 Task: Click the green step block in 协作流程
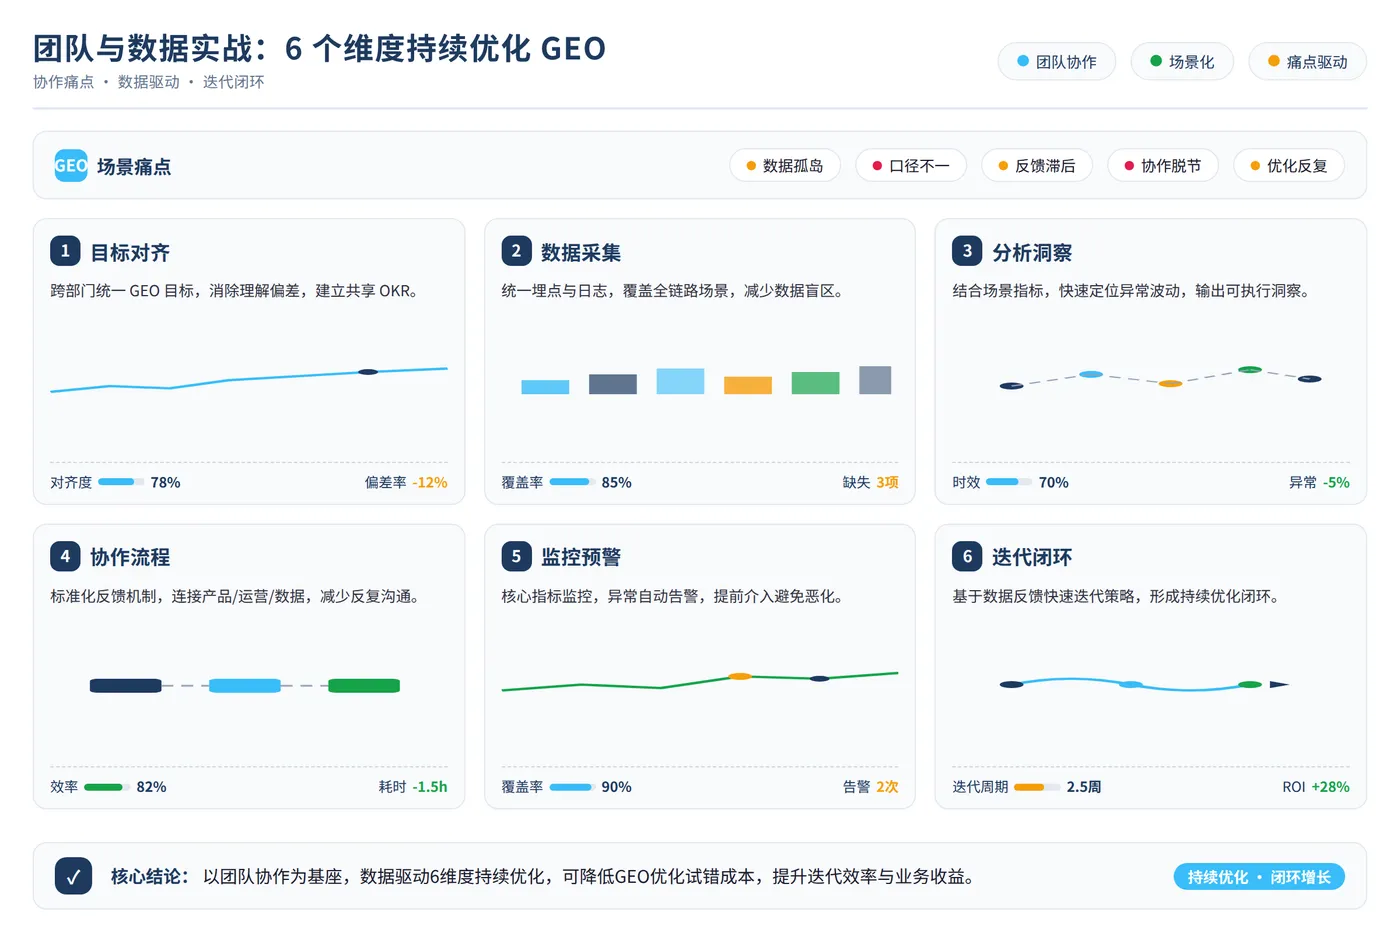pyautogui.click(x=364, y=686)
